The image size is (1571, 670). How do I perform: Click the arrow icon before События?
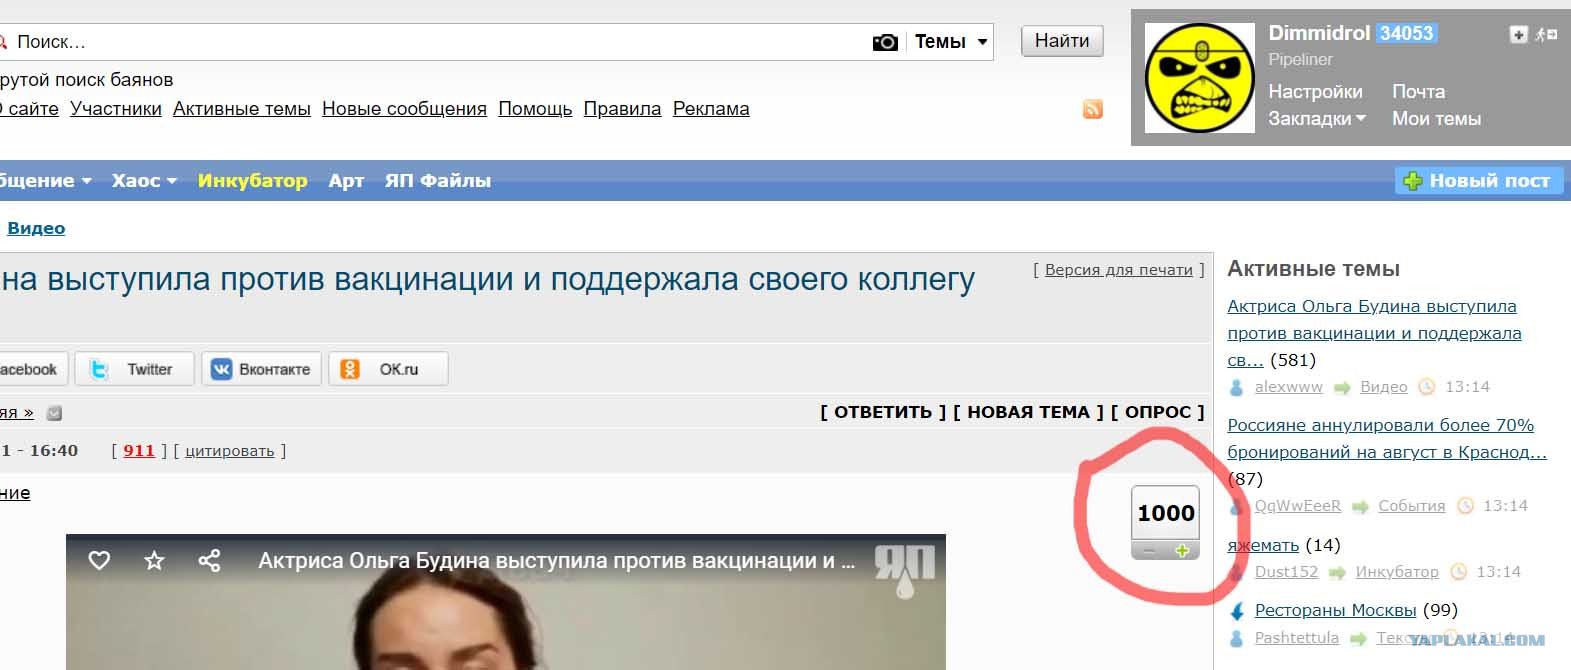pyautogui.click(x=1360, y=507)
